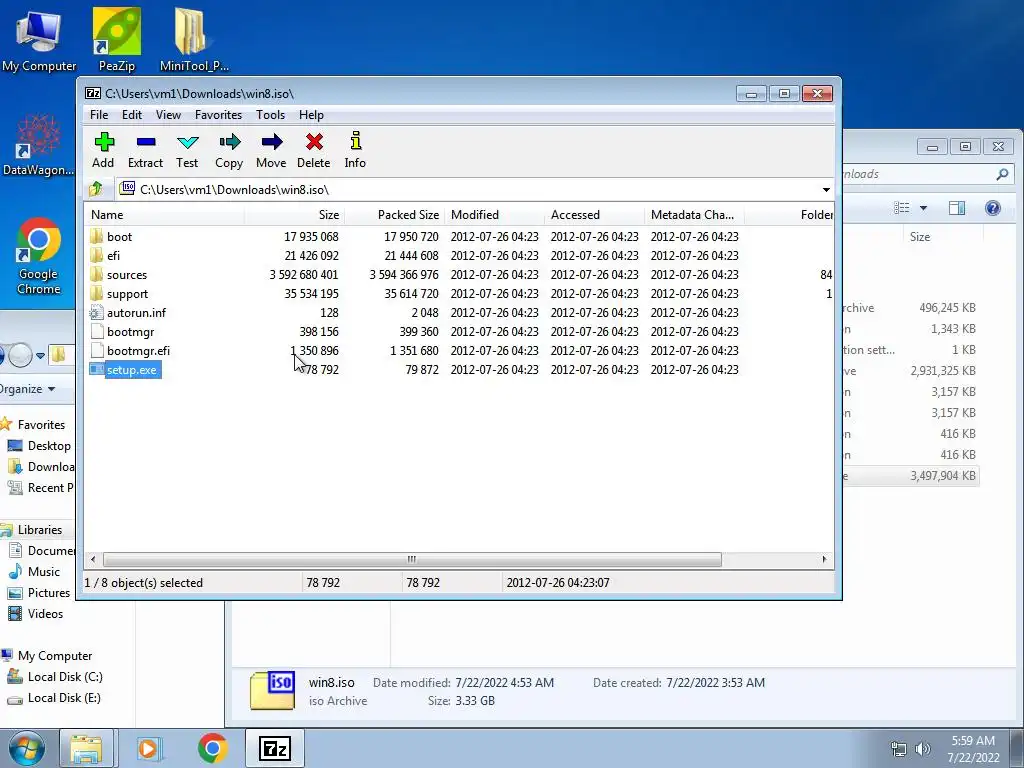
Task: Open the Edit menu in 7-Zip
Action: click(132, 115)
